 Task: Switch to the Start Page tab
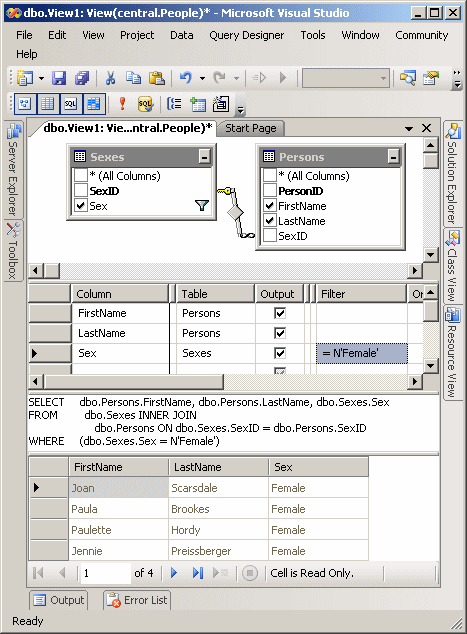[x=251, y=128]
